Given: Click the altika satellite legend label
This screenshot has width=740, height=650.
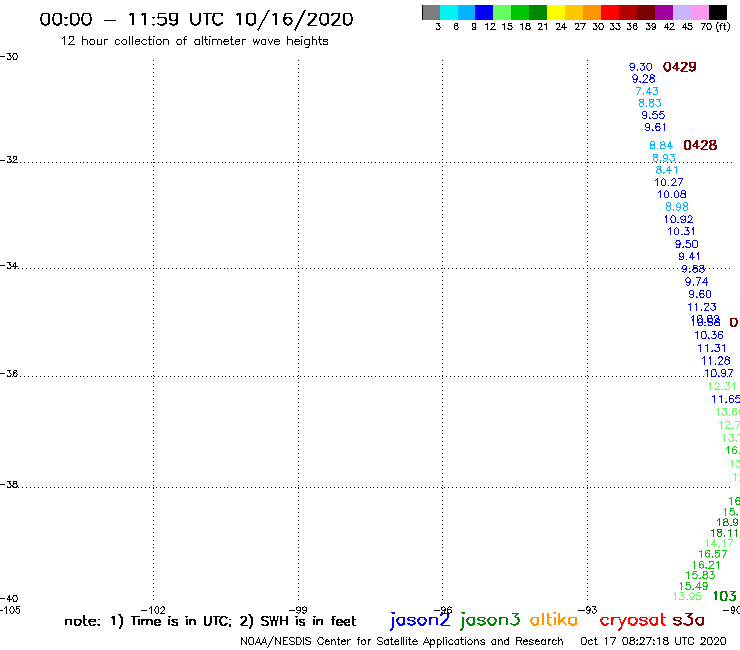Looking at the screenshot, I should (x=554, y=620).
